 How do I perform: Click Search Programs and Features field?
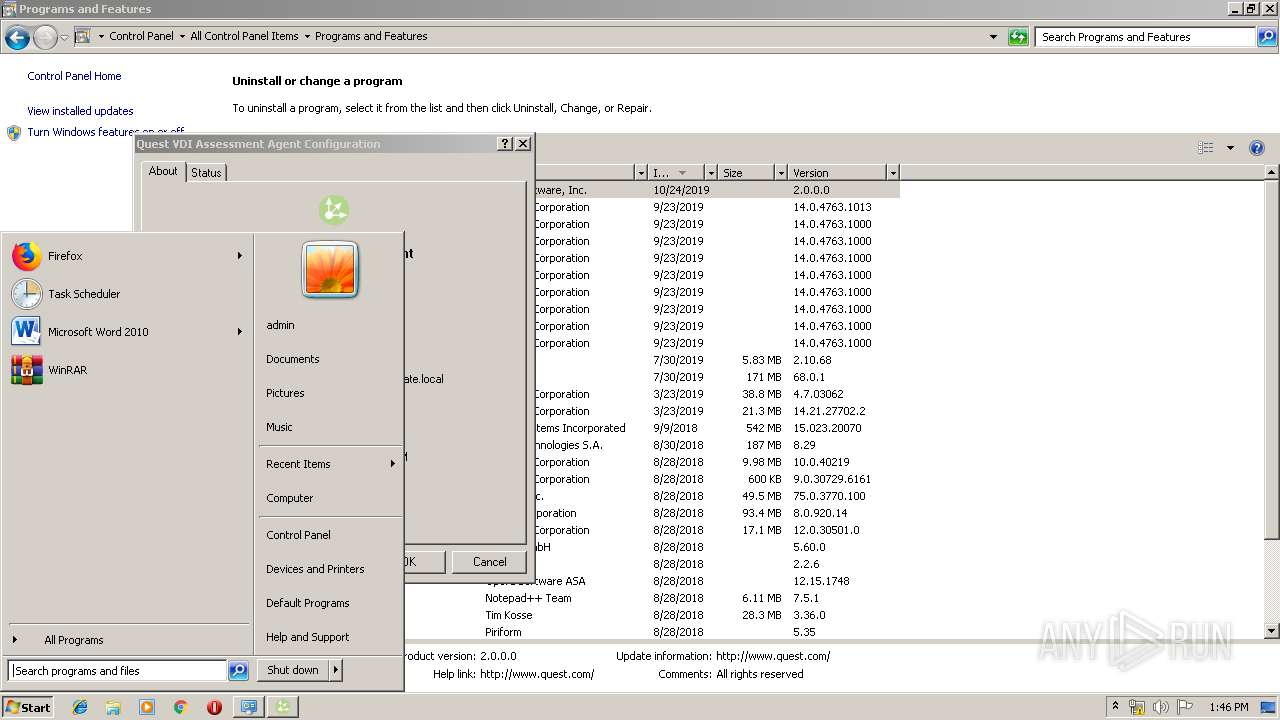[x=1146, y=37]
